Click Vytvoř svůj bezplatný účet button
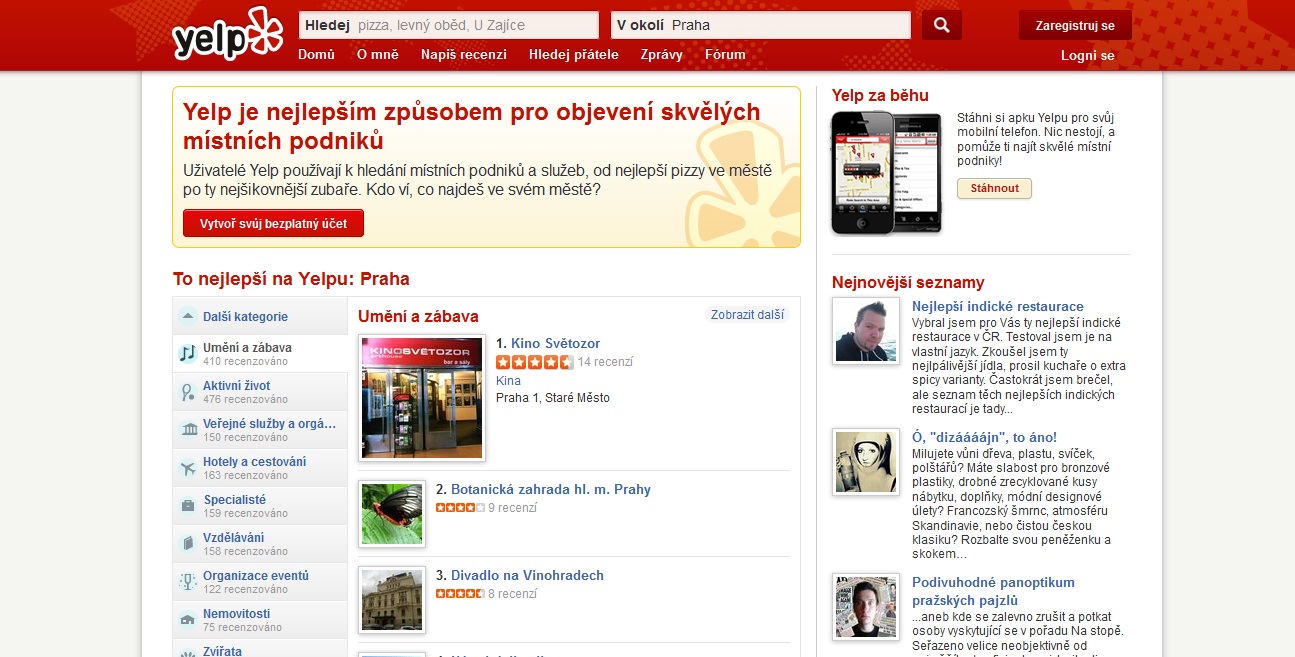 point(273,223)
